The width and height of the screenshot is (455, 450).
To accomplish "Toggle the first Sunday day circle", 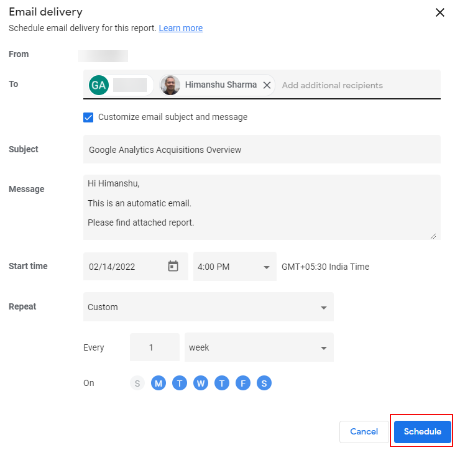I will 137,383.
